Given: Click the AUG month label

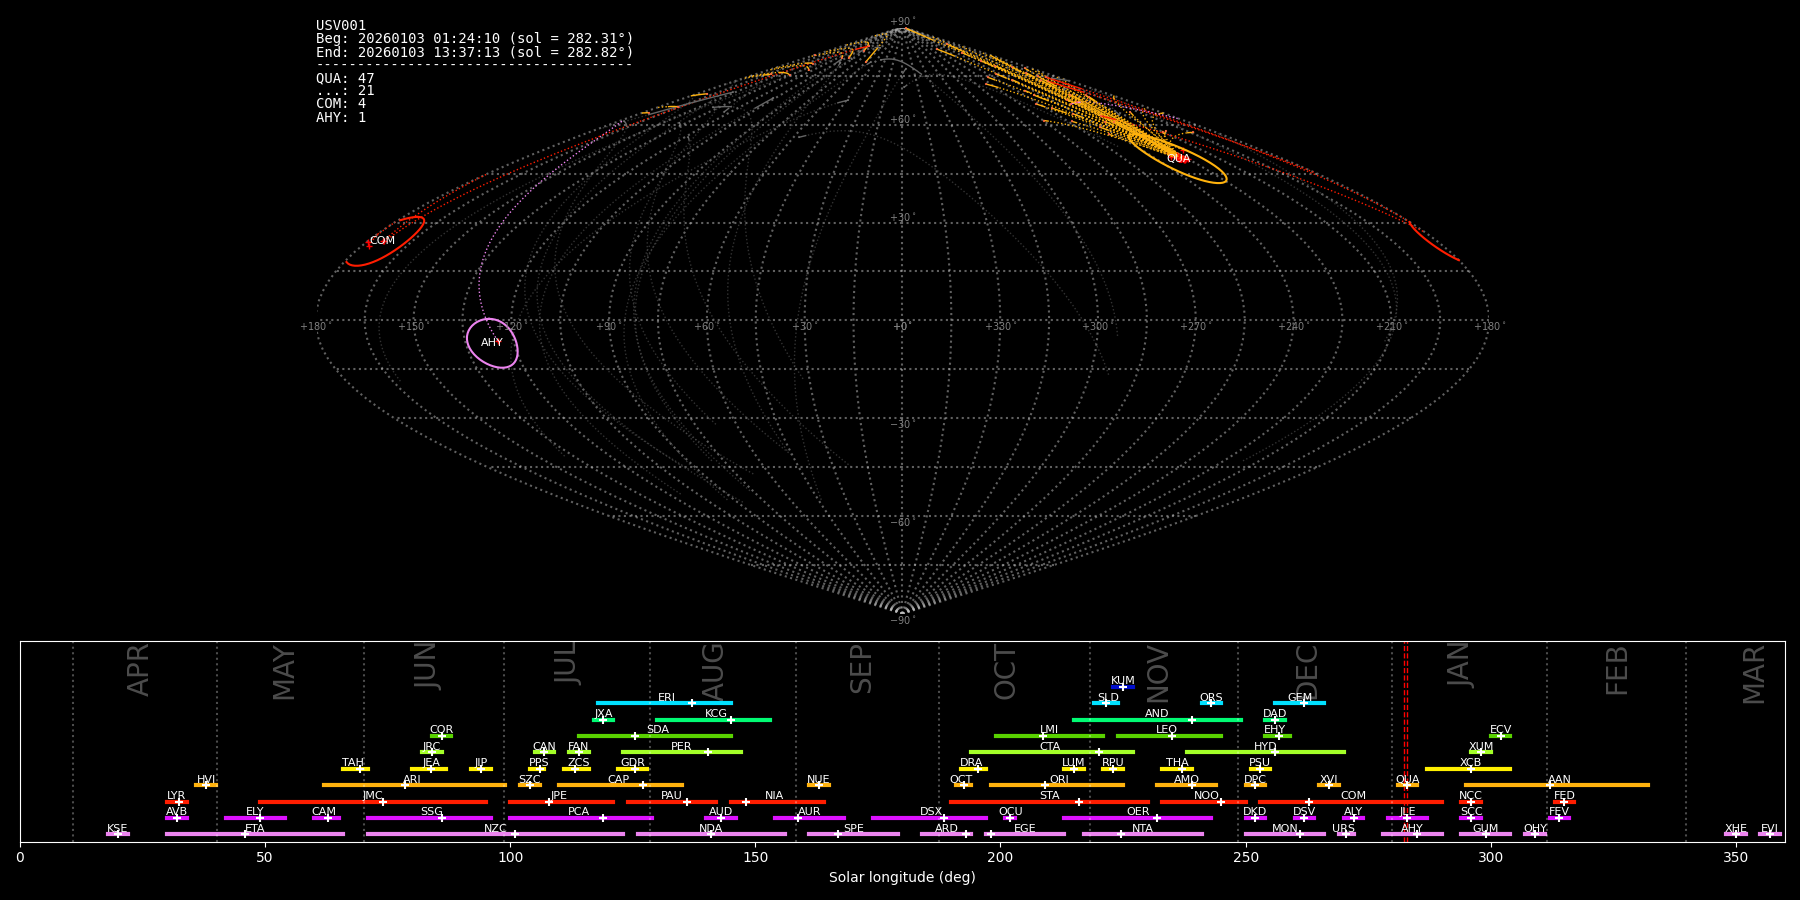Looking at the screenshot, I should click(713, 670).
